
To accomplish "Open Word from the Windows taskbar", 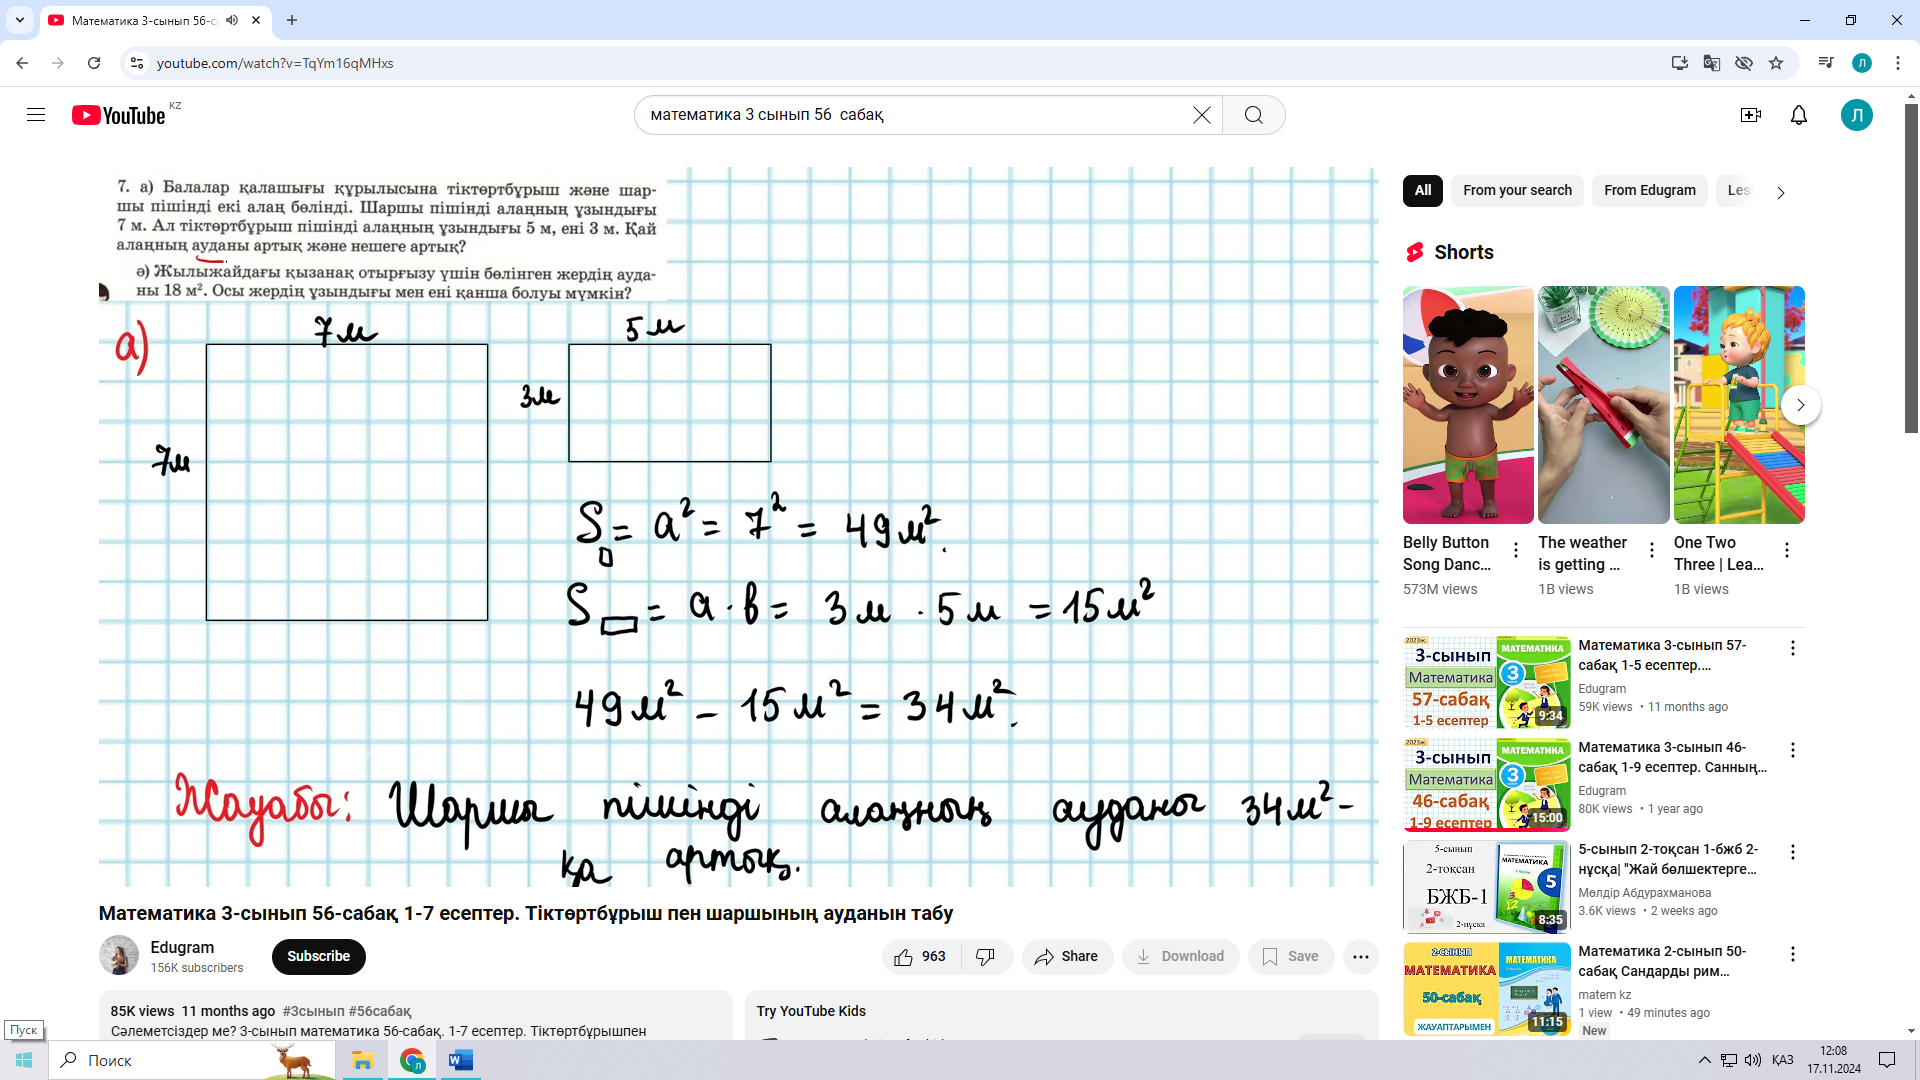I will (461, 1060).
